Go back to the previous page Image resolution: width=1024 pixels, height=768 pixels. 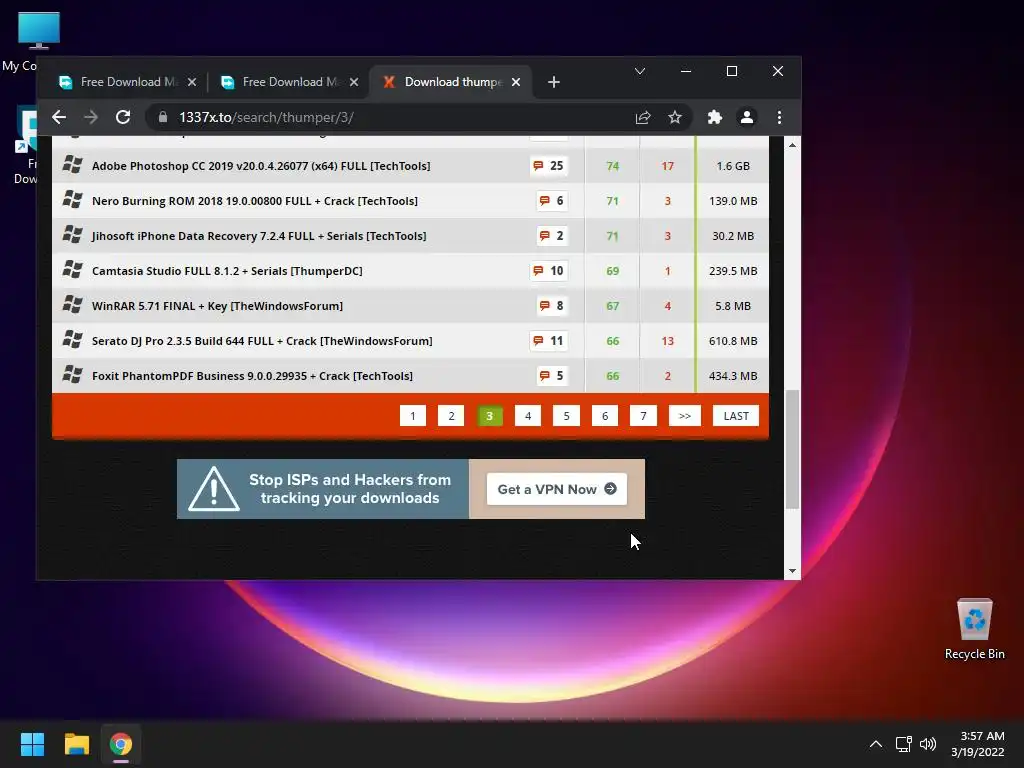pos(59,118)
